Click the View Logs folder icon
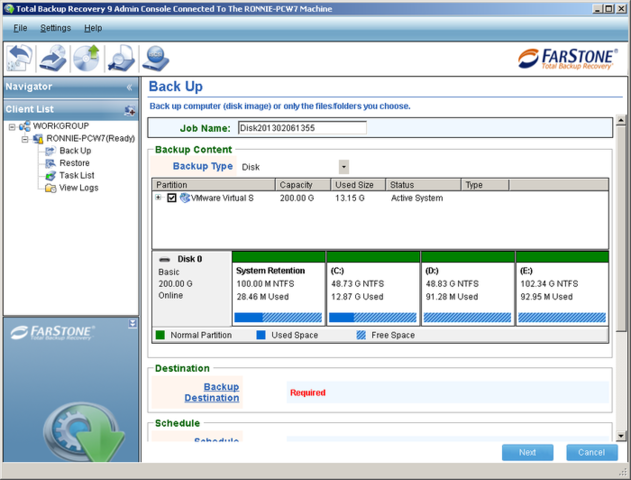The width and height of the screenshot is (631, 480). click(x=50, y=188)
